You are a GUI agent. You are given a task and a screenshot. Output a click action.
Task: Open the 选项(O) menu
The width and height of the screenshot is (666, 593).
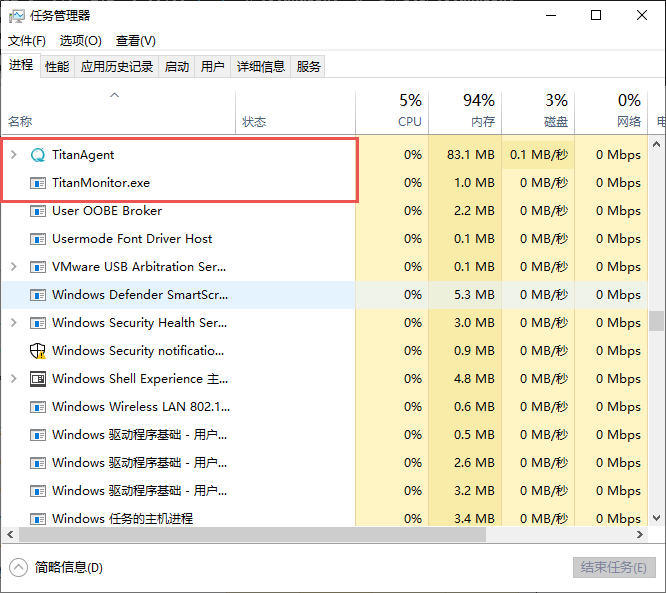pos(81,41)
